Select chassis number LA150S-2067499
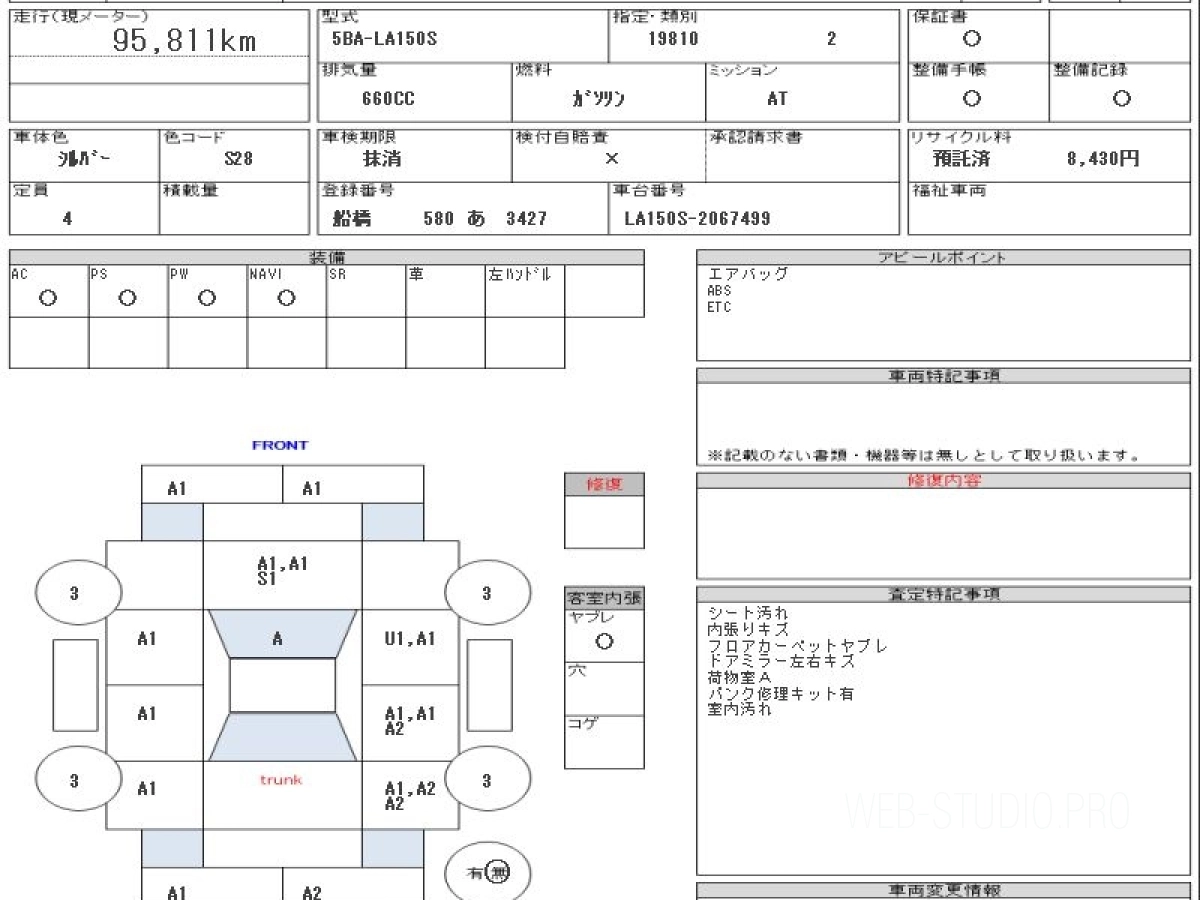 (697, 218)
